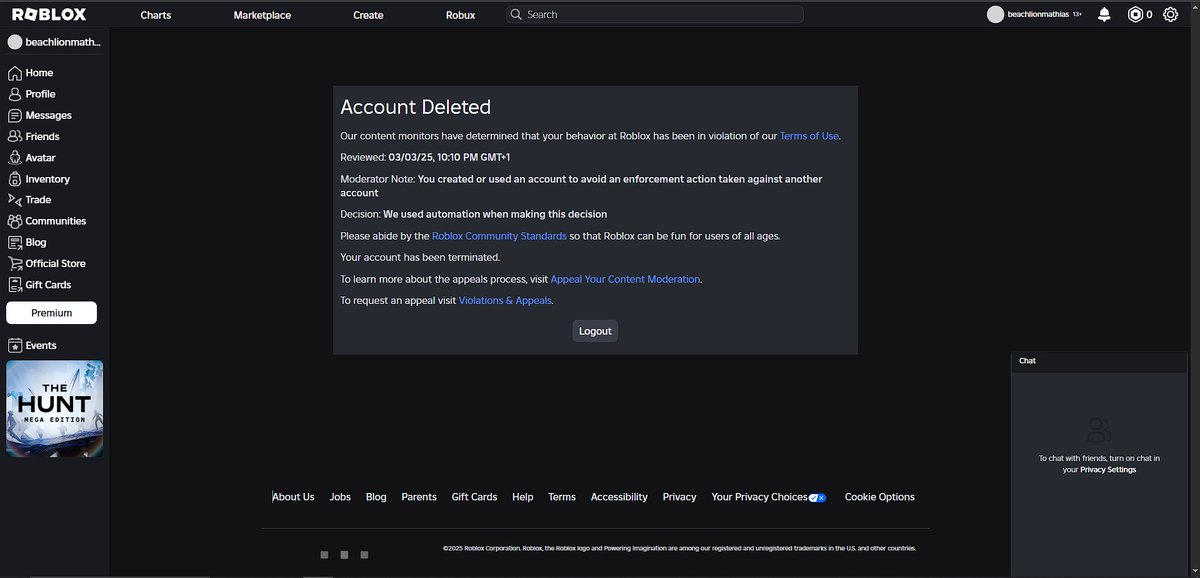Open the Accessibility footer link
This screenshot has width=1200, height=578.
click(619, 497)
